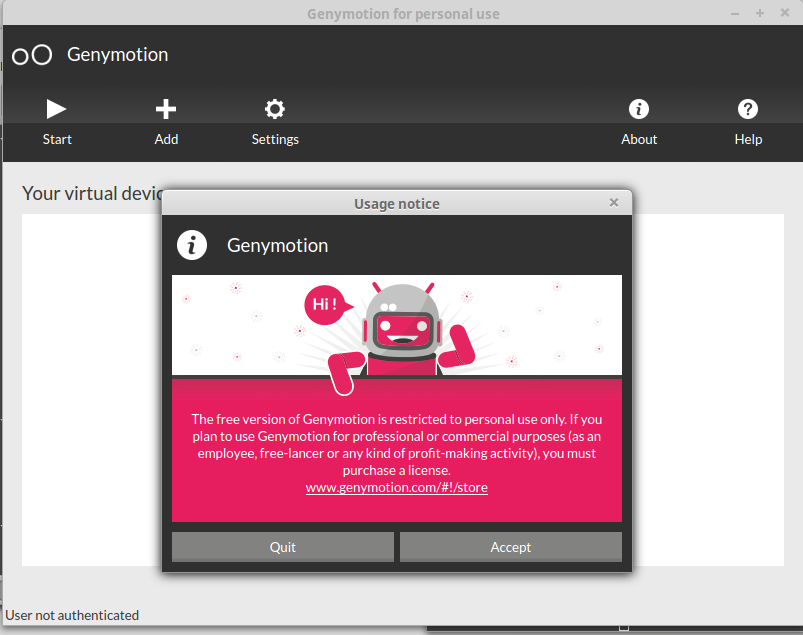Maximize the Genymotion main window

pos(760,13)
